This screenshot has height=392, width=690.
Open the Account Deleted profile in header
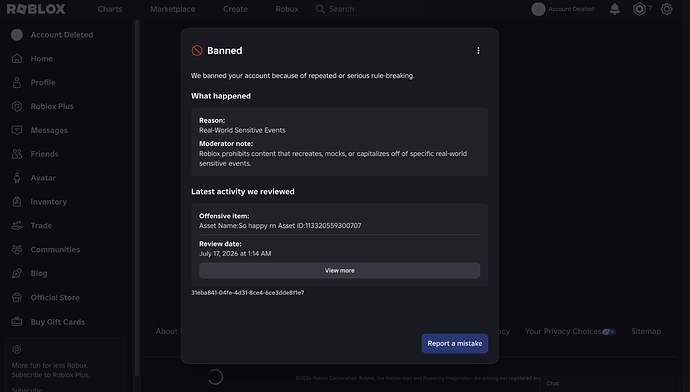[563, 9]
